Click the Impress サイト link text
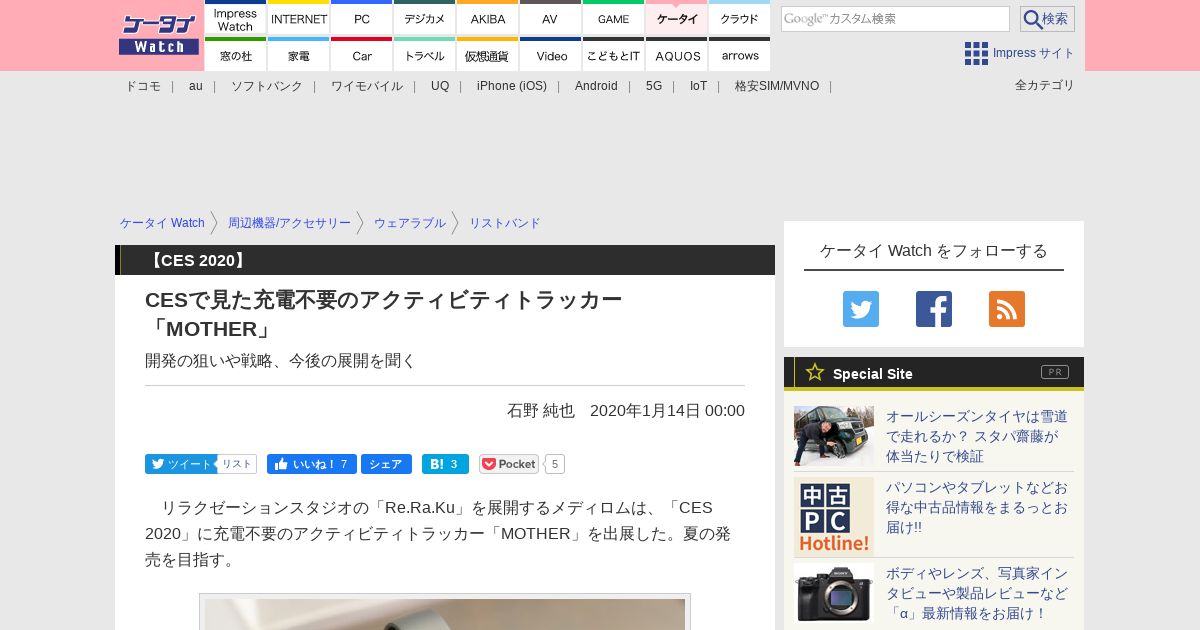Viewport: 1200px width, 630px height. (x=1034, y=53)
